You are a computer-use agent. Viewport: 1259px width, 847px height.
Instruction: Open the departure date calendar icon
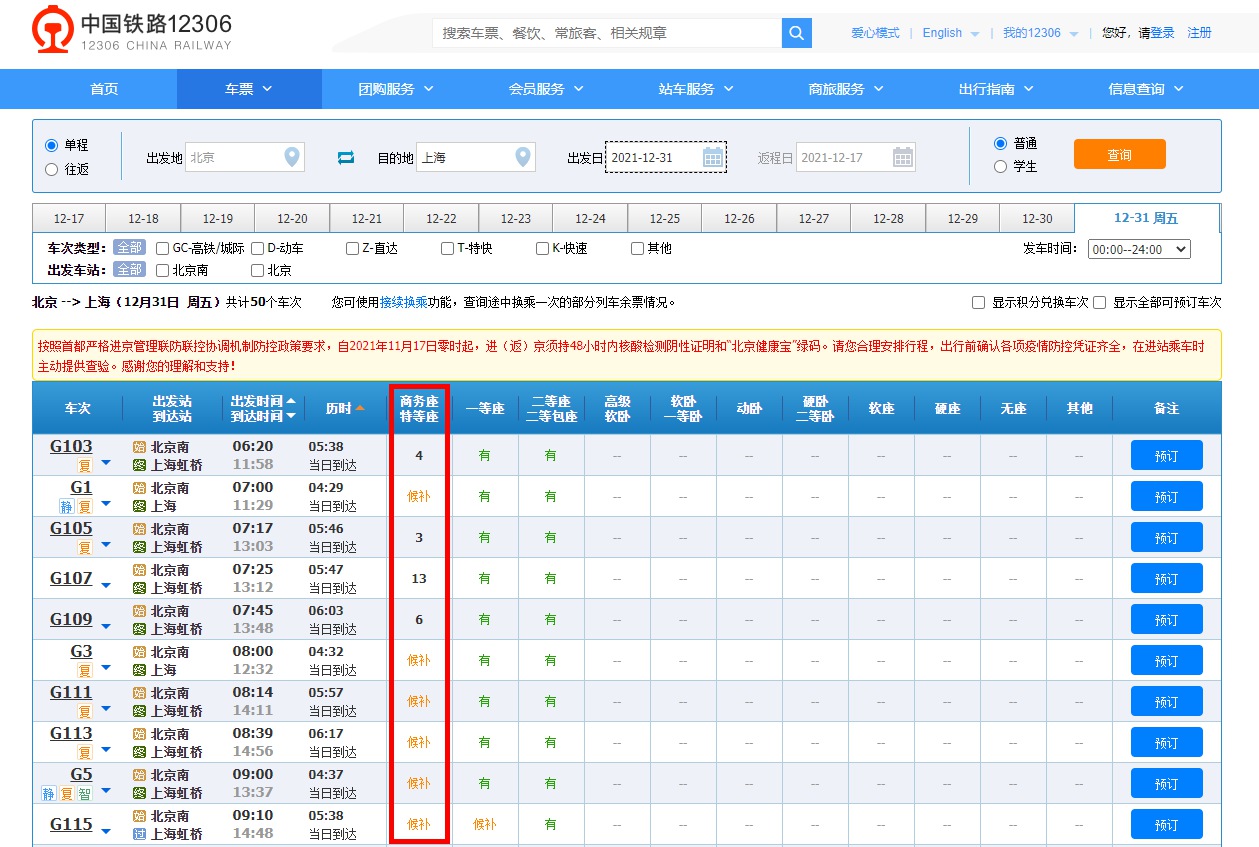click(x=713, y=157)
